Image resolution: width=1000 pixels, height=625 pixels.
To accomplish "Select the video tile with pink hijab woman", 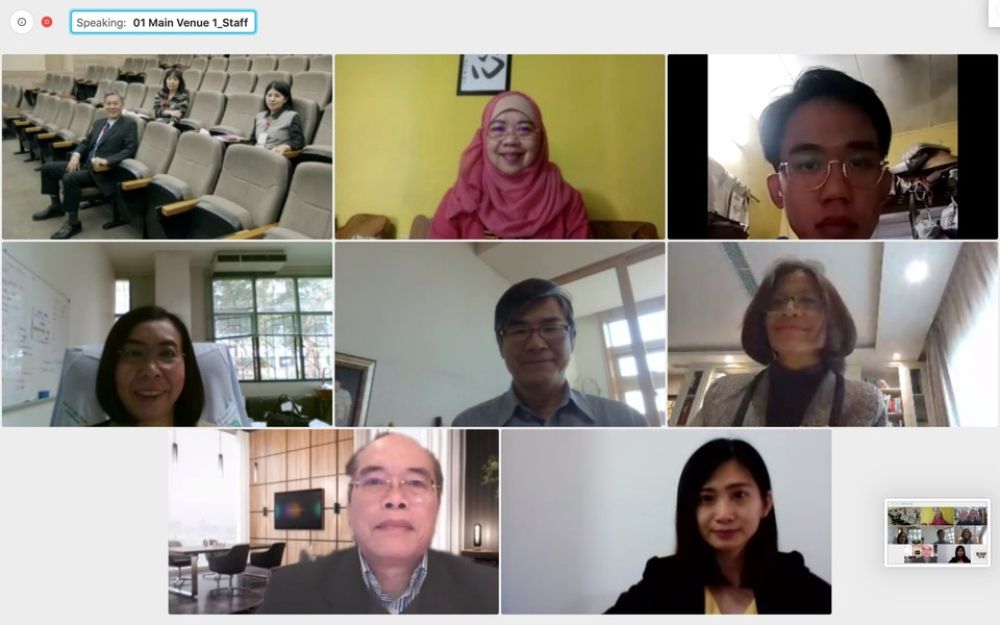I will [500, 147].
